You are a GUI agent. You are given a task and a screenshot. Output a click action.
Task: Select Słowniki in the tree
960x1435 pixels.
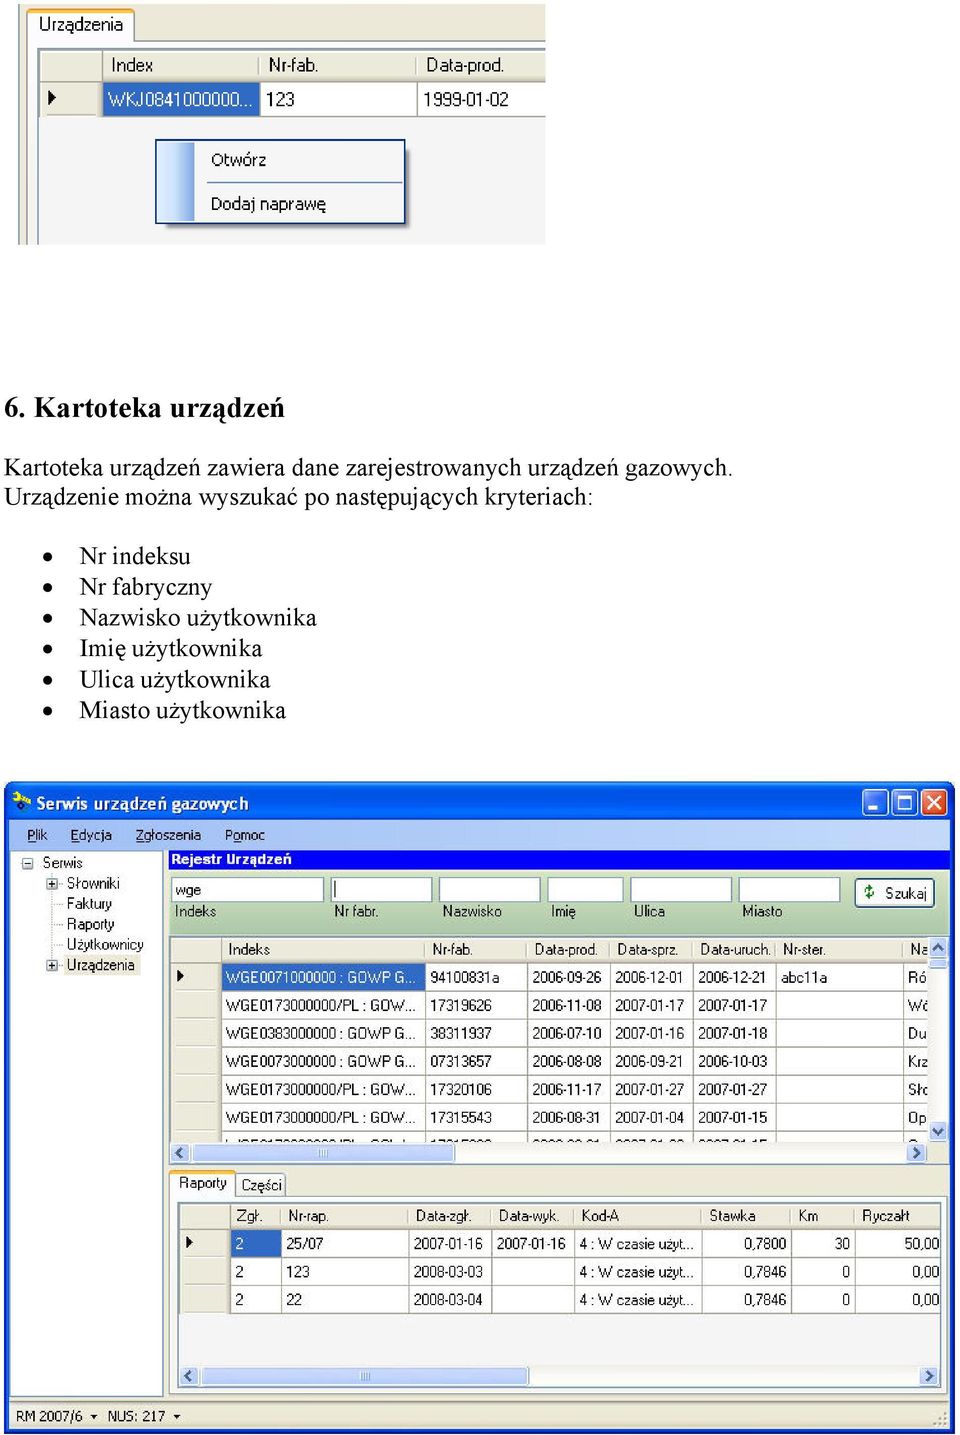point(93,884)
